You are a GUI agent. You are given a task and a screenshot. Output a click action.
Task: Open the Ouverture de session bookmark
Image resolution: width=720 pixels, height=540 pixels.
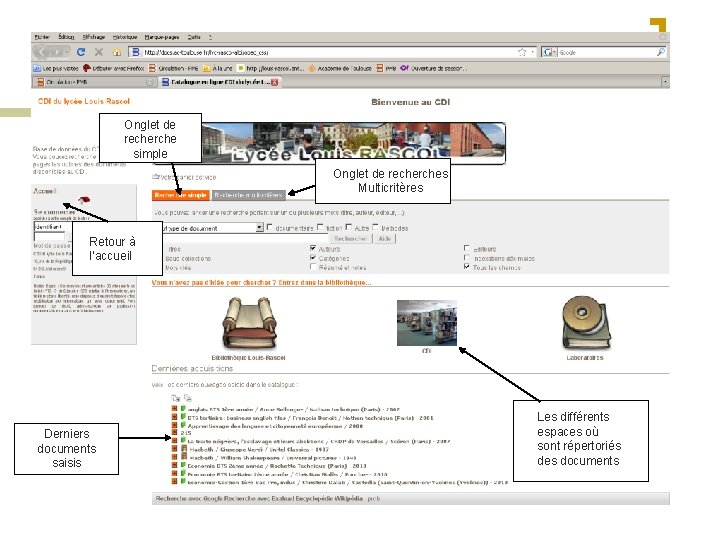click(x=433, y=68)
